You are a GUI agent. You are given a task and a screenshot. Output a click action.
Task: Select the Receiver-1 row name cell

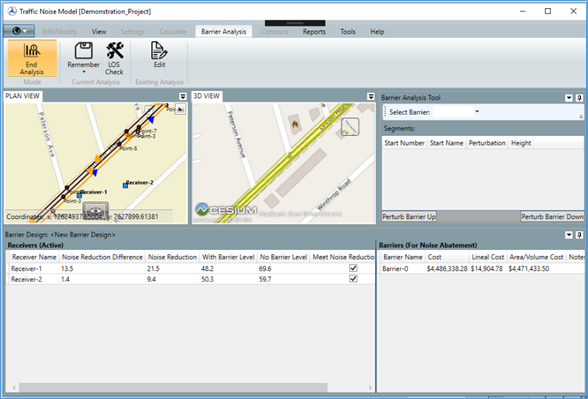point(27,268)
